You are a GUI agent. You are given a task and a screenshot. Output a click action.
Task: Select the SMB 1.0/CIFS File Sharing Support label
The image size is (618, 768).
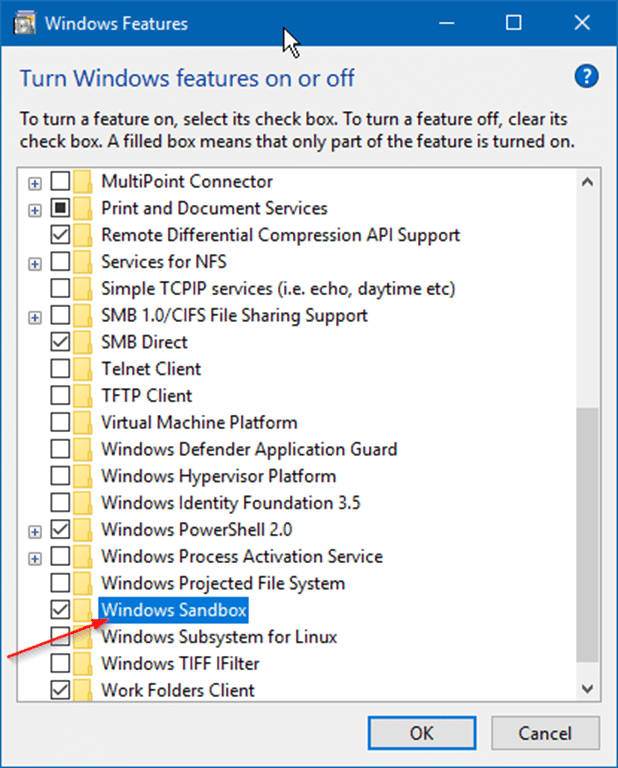point(234,315)
